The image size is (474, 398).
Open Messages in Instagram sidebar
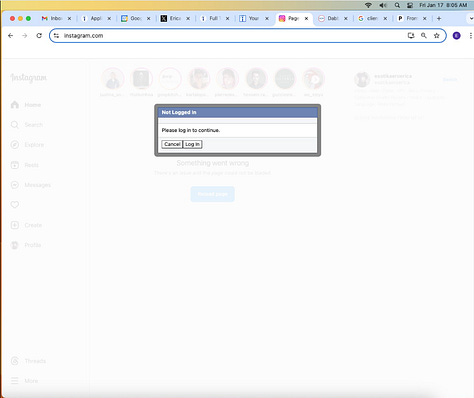[31, 185]
